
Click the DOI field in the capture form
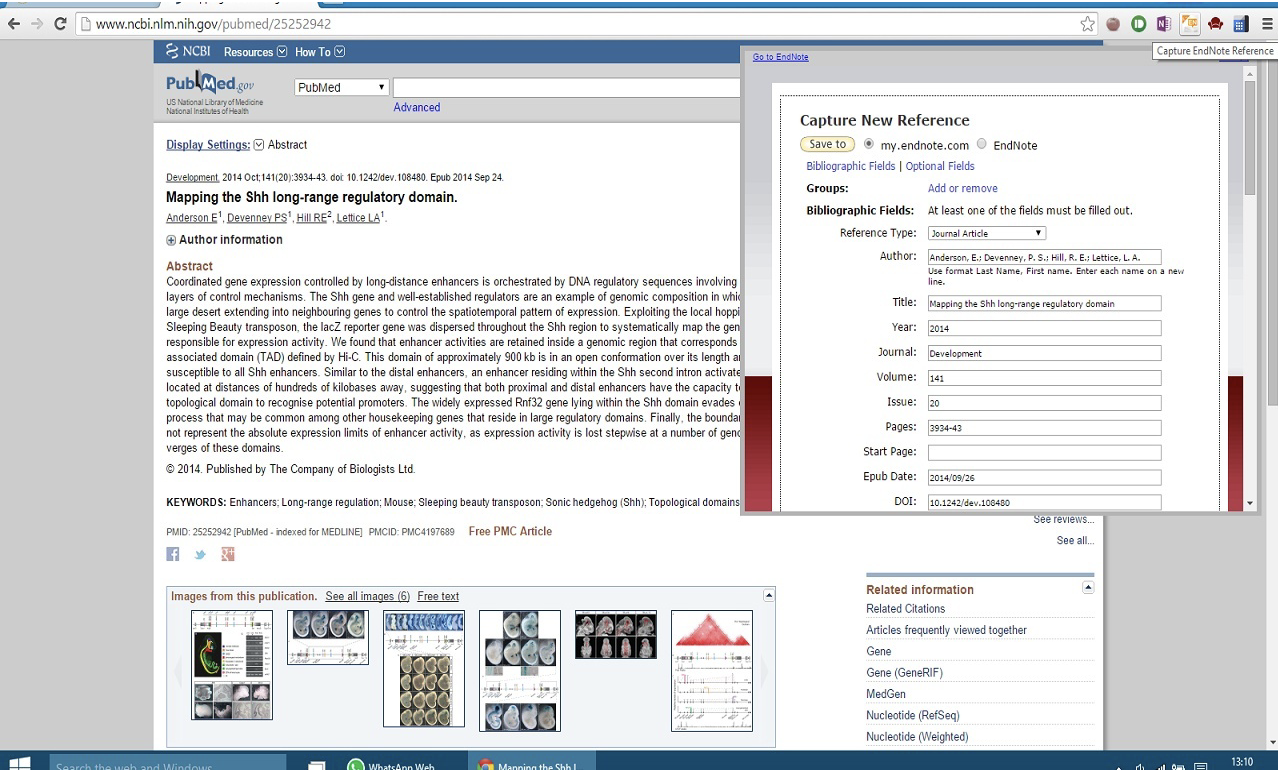[x=1044, y=502]
